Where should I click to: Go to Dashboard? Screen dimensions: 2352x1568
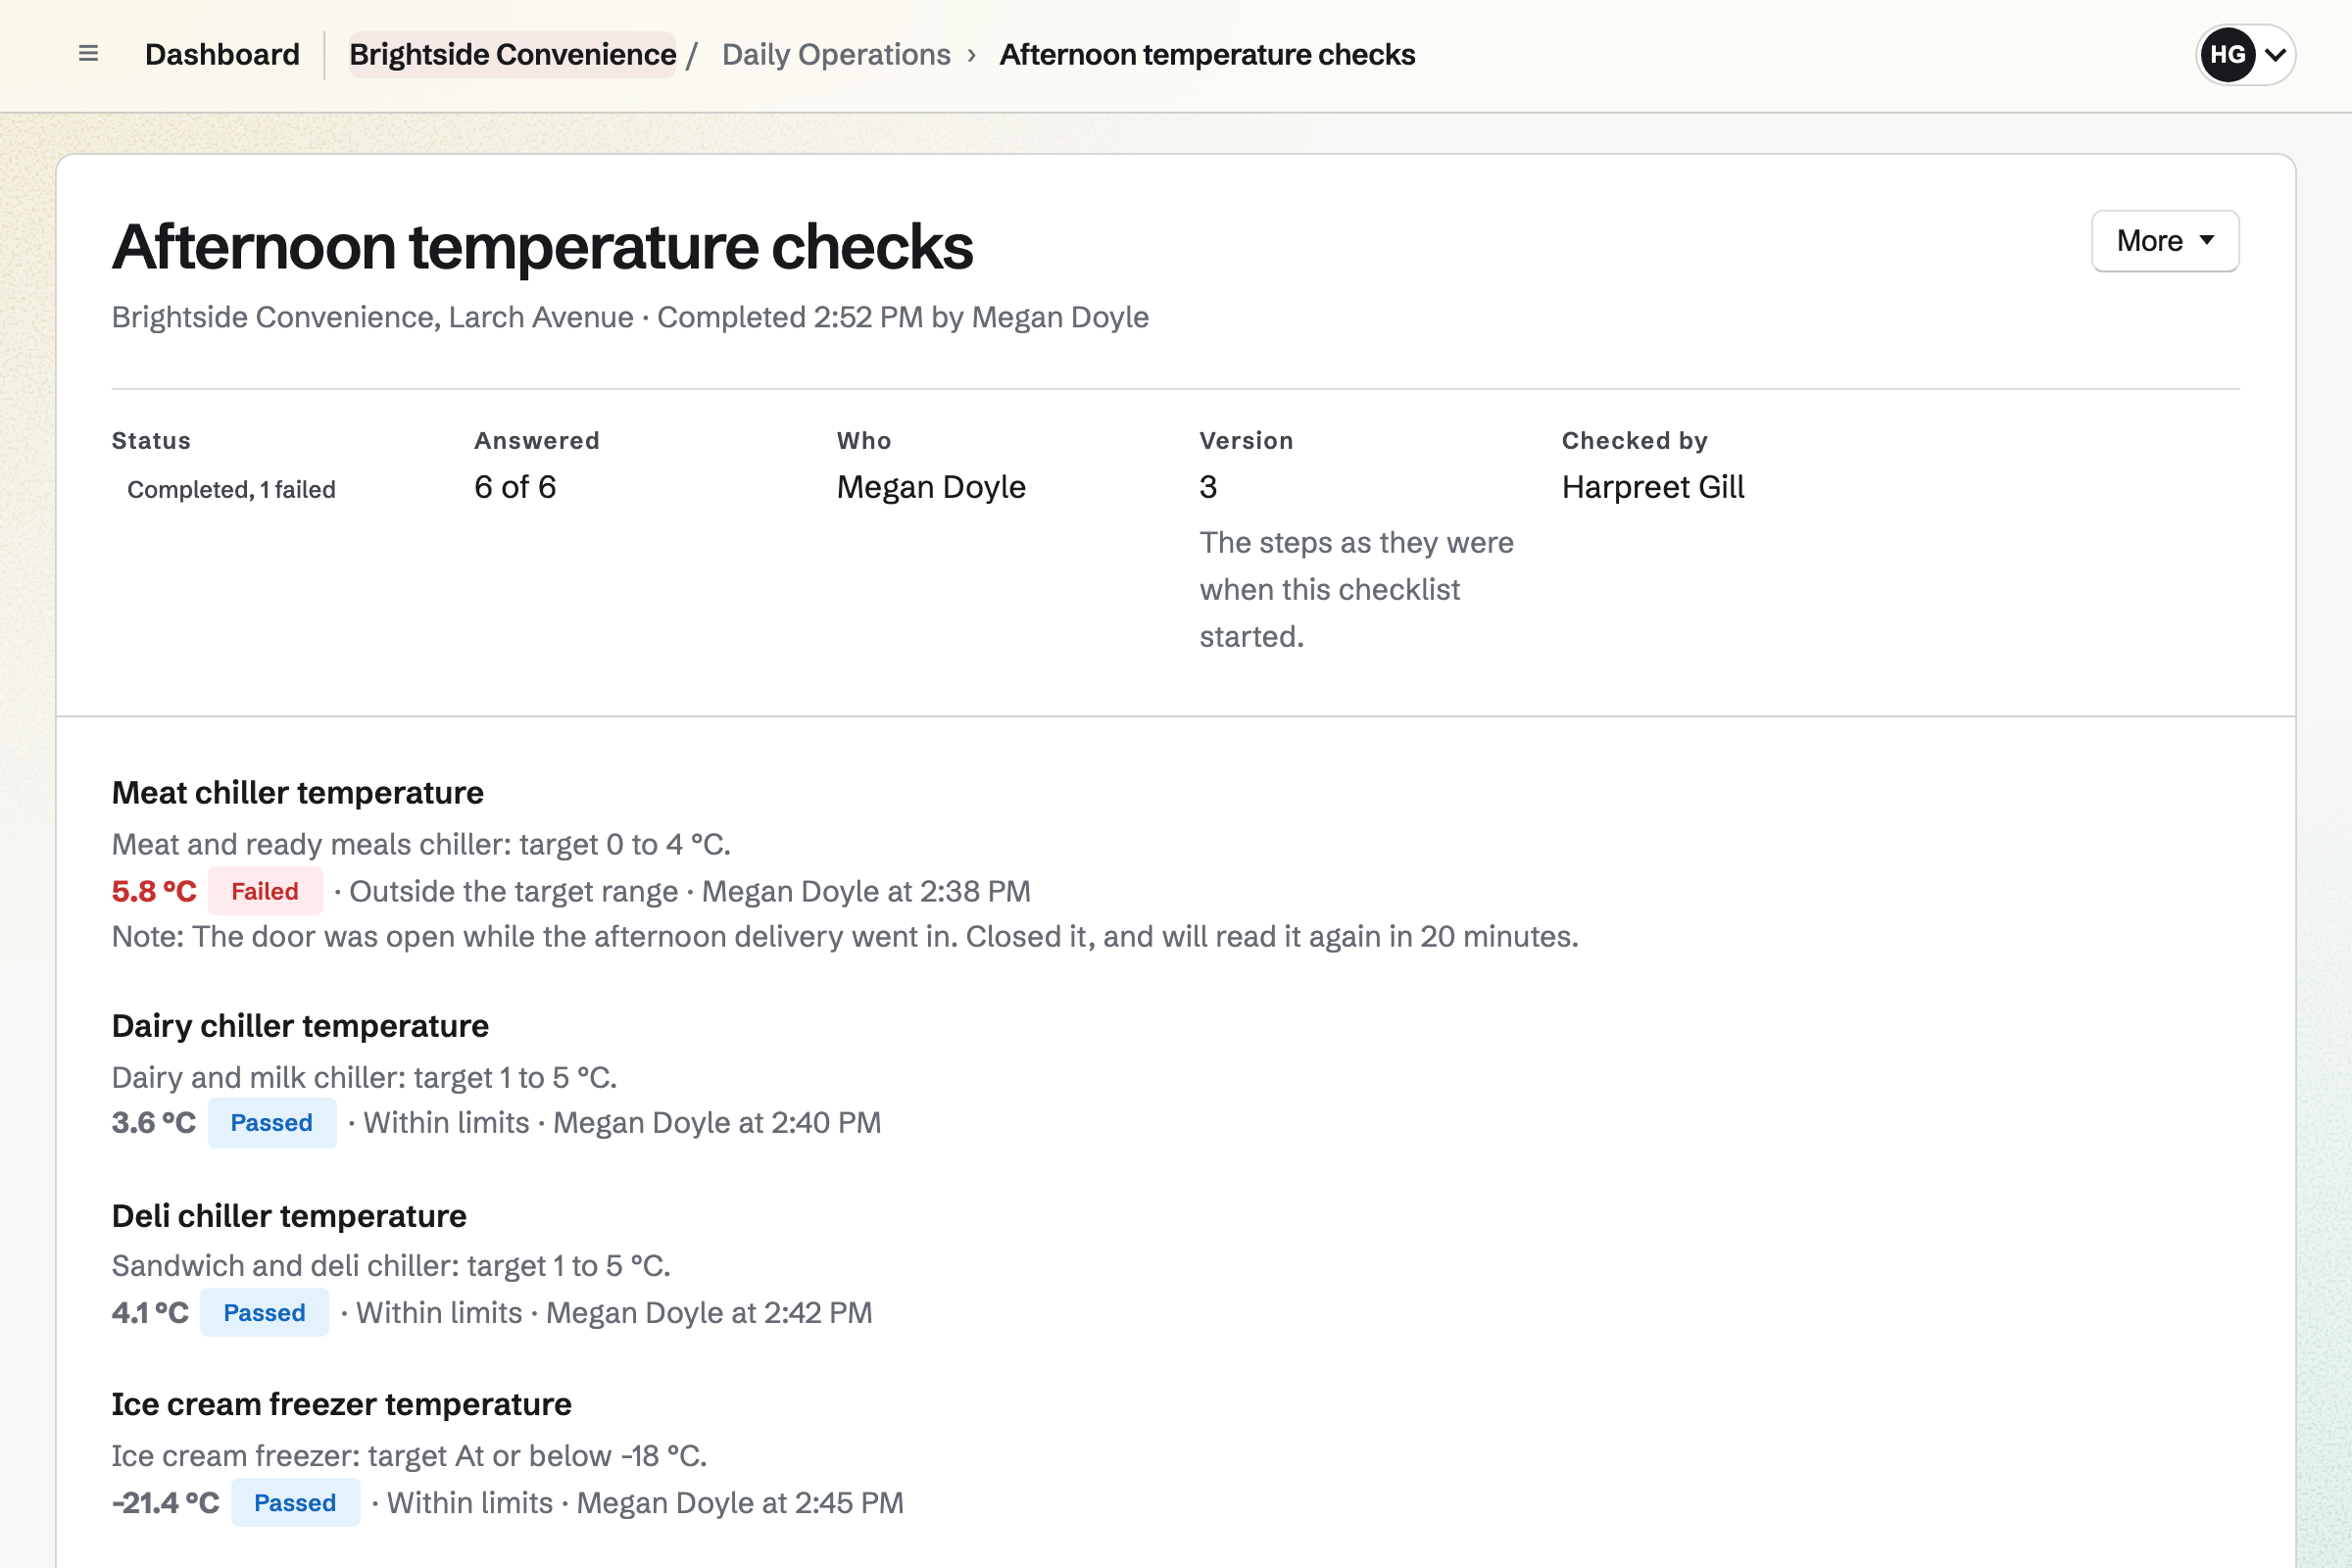coord(222,54)
